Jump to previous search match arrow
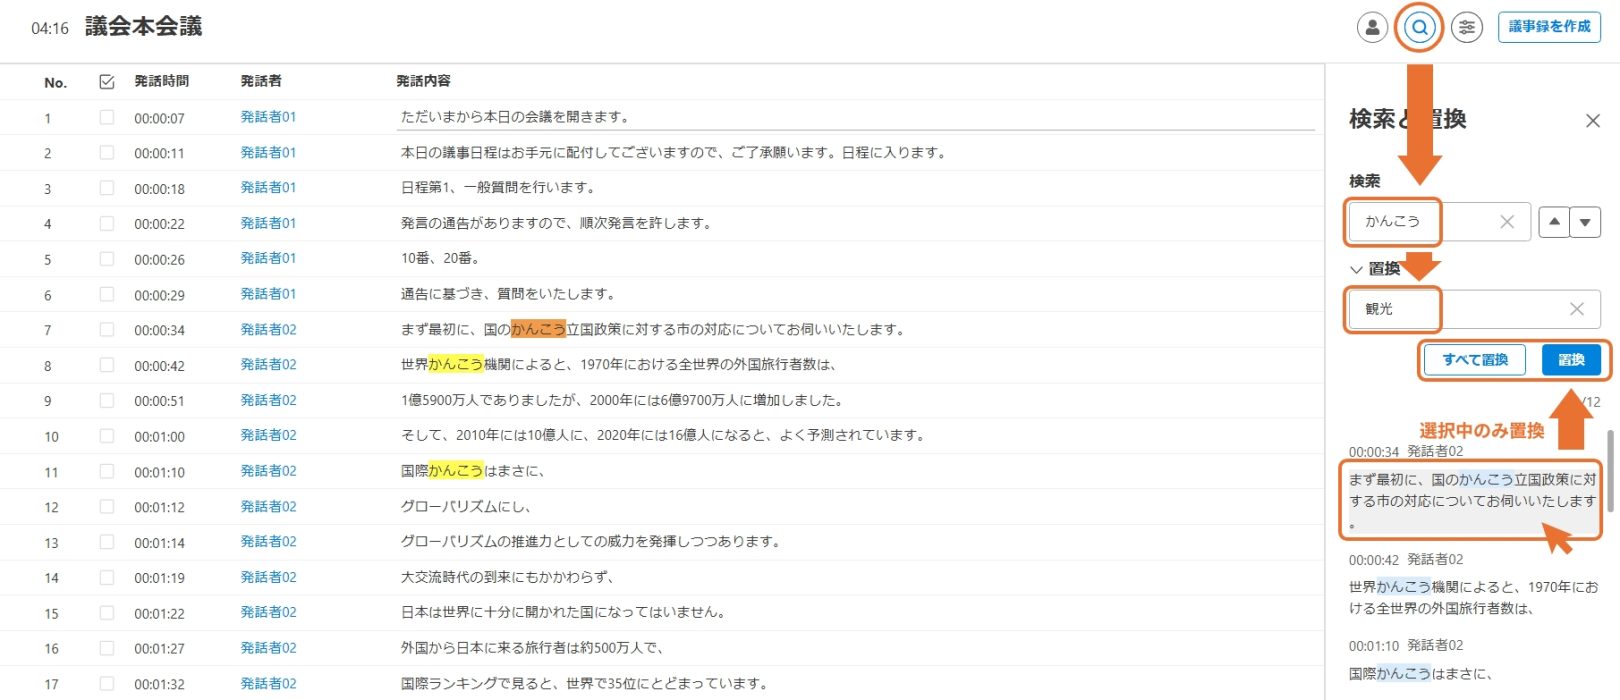 [1553, 222]
